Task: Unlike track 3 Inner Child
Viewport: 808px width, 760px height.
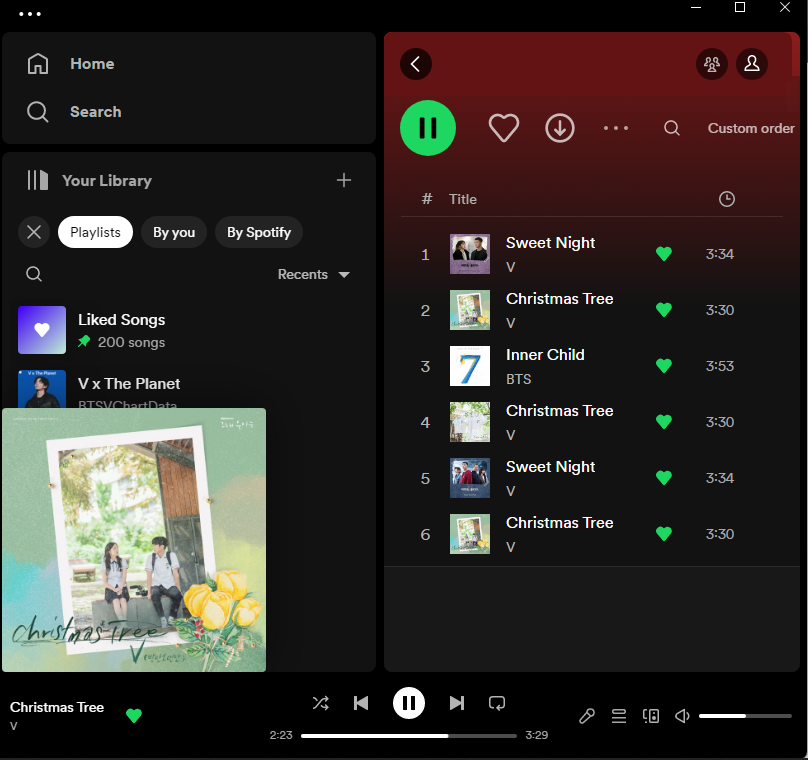Action: click(x=664, y=366)
